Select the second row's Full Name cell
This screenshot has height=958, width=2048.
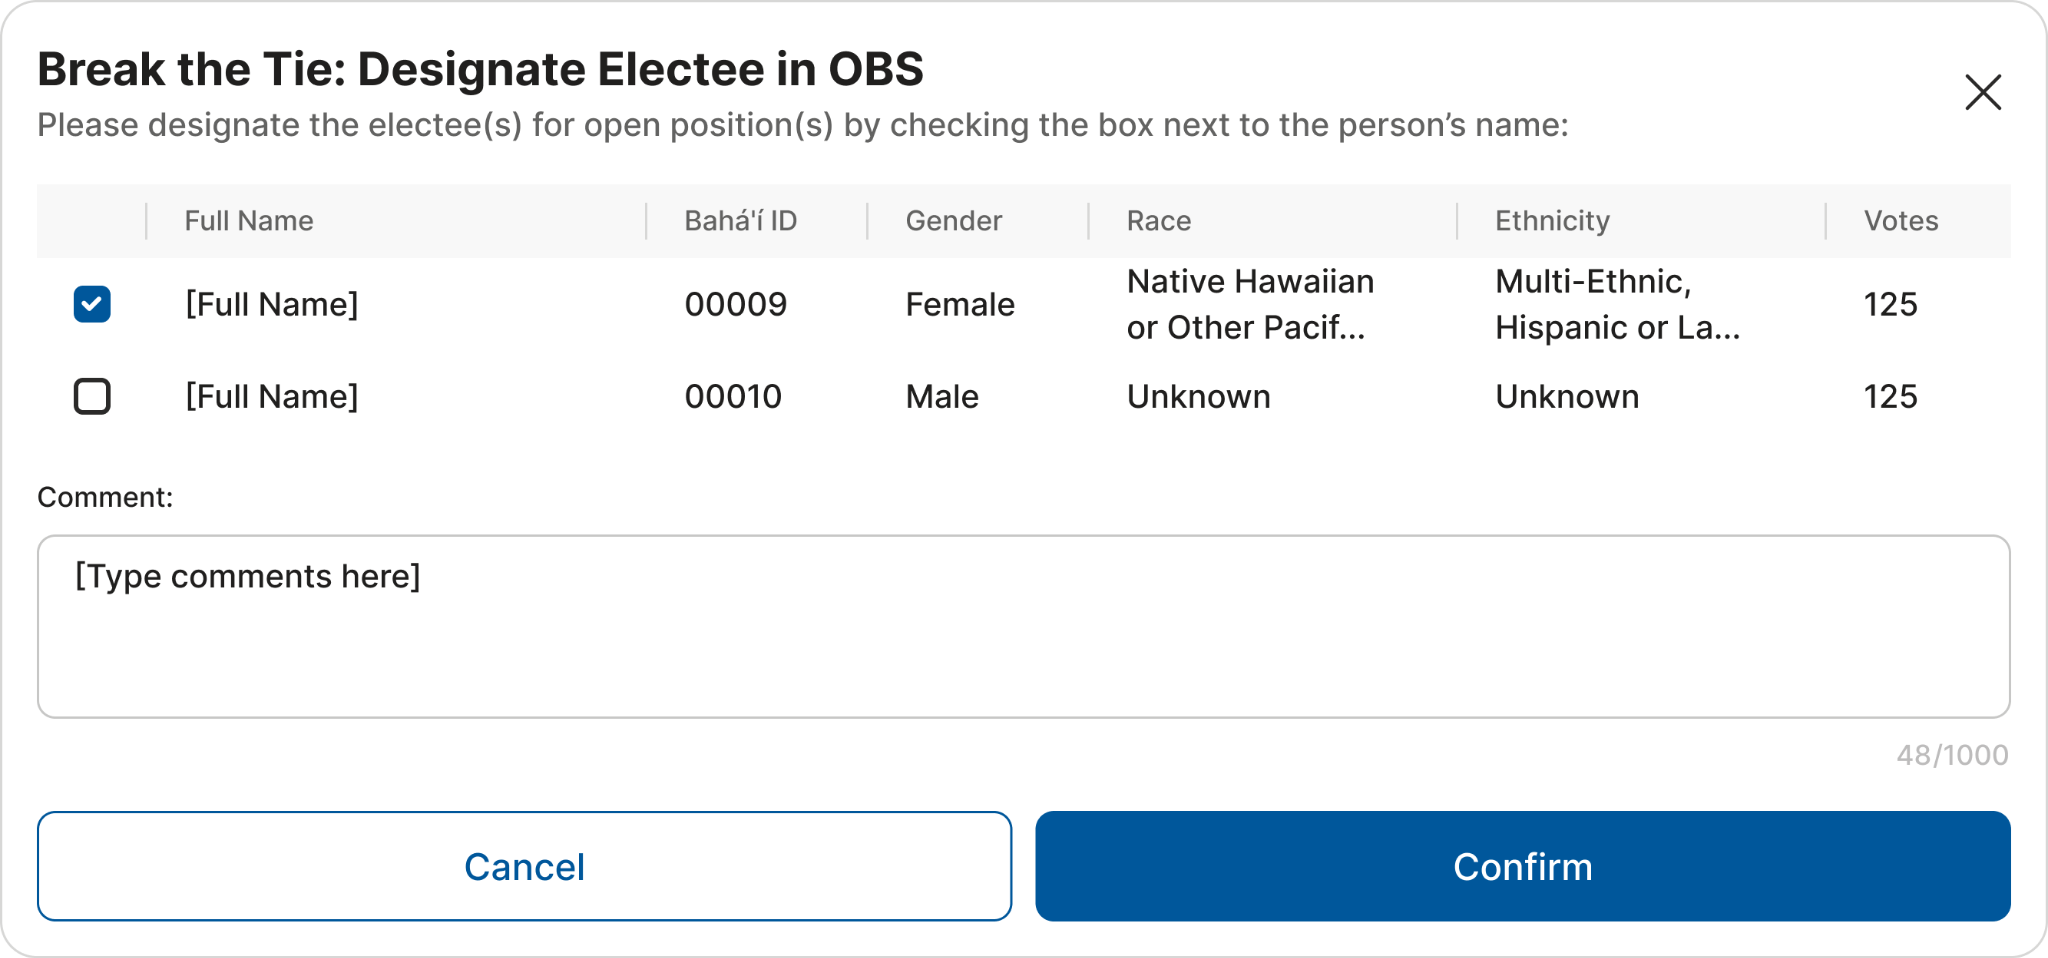(271, 397)
